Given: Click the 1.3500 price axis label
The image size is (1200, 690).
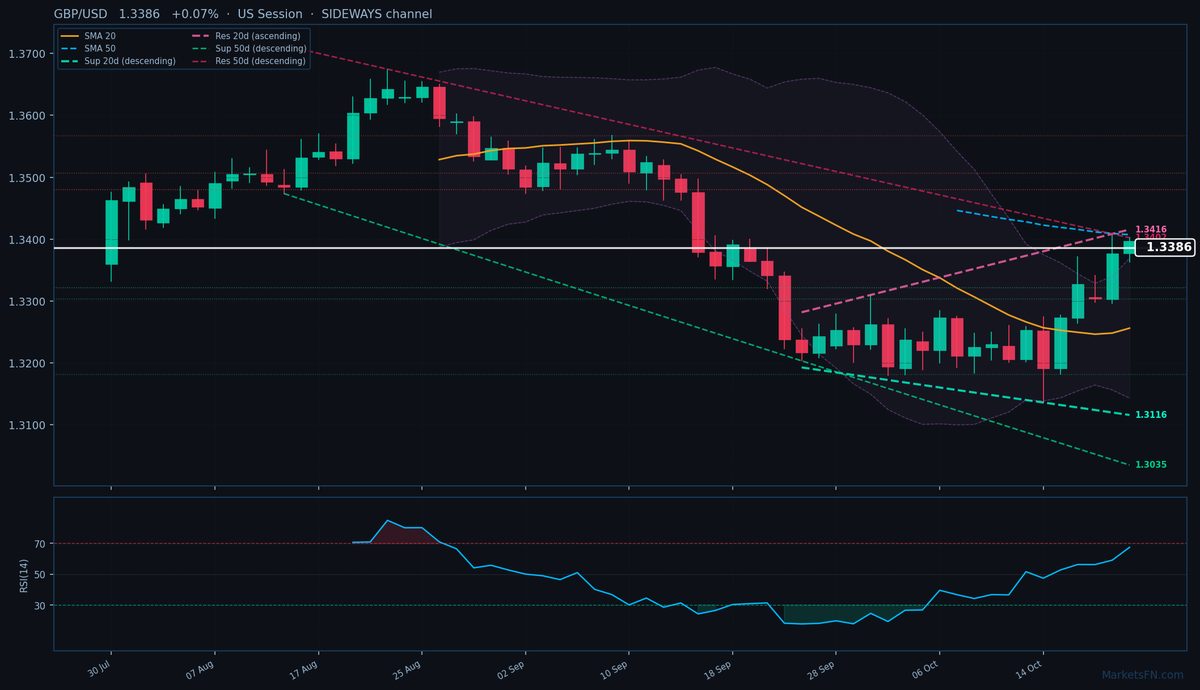Looking at the screenshot, I should 27,178.
